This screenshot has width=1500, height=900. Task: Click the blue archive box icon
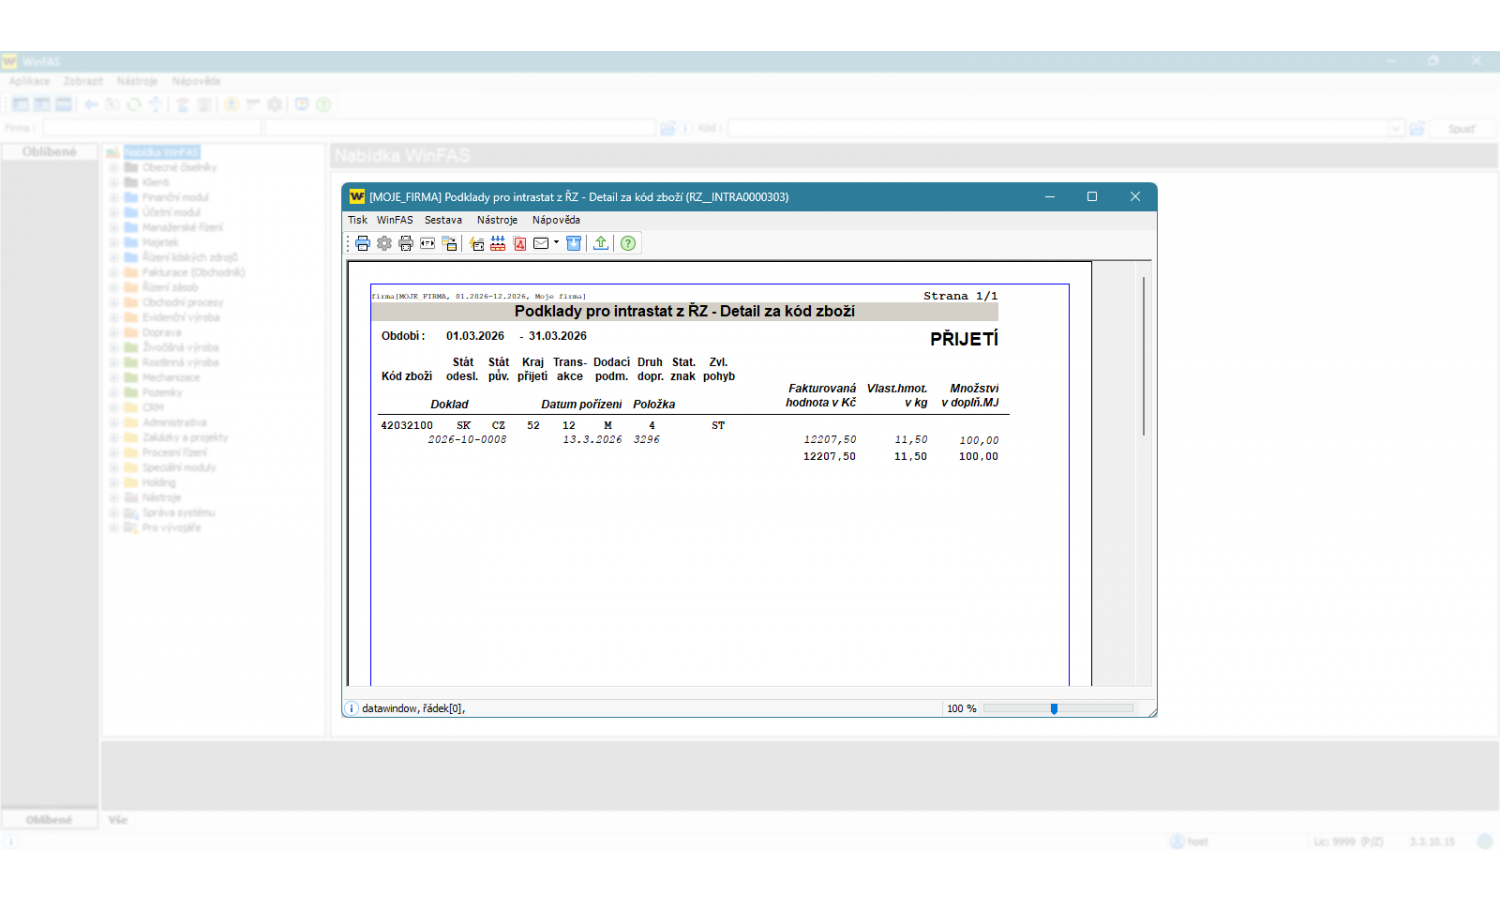pyautogui.click(x=574, y=243)
